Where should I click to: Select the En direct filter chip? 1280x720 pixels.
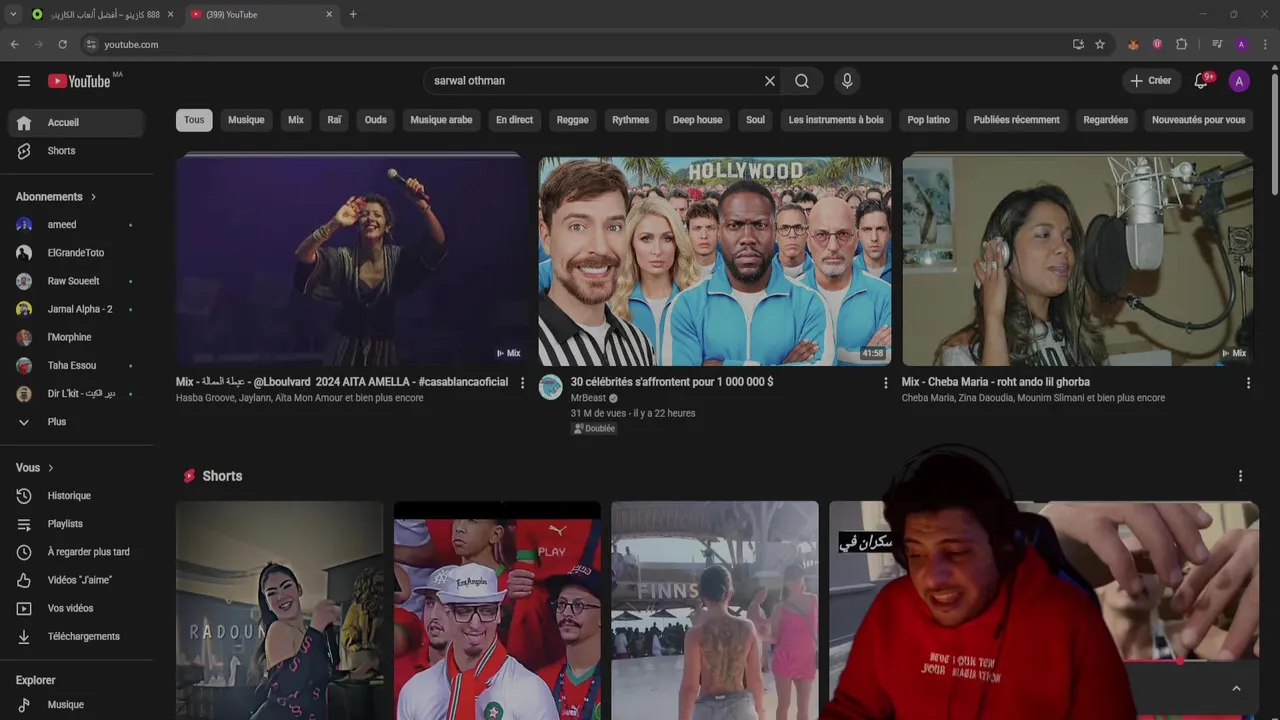pos(515,120)
